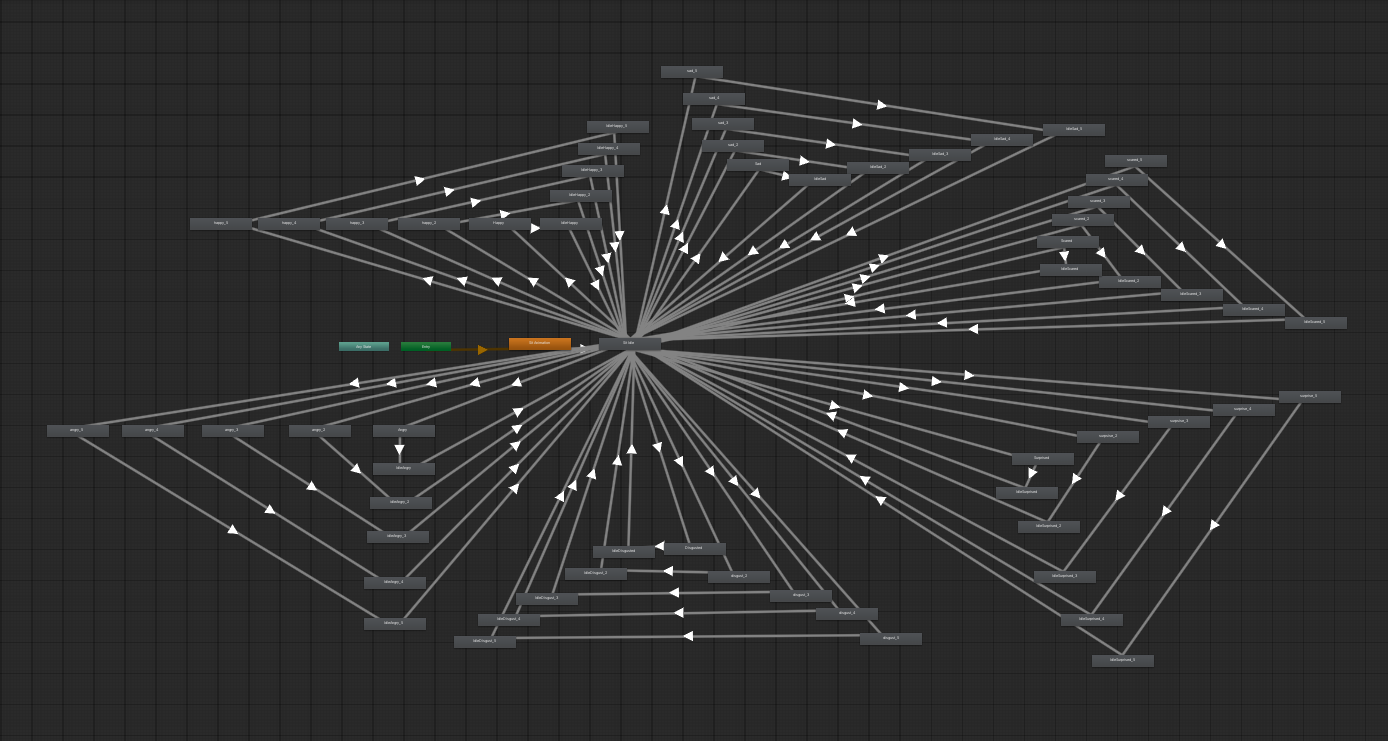The image size is (1388, 741).
Task: Select the orange Entry transition arrow
Action: click(482, 350)
